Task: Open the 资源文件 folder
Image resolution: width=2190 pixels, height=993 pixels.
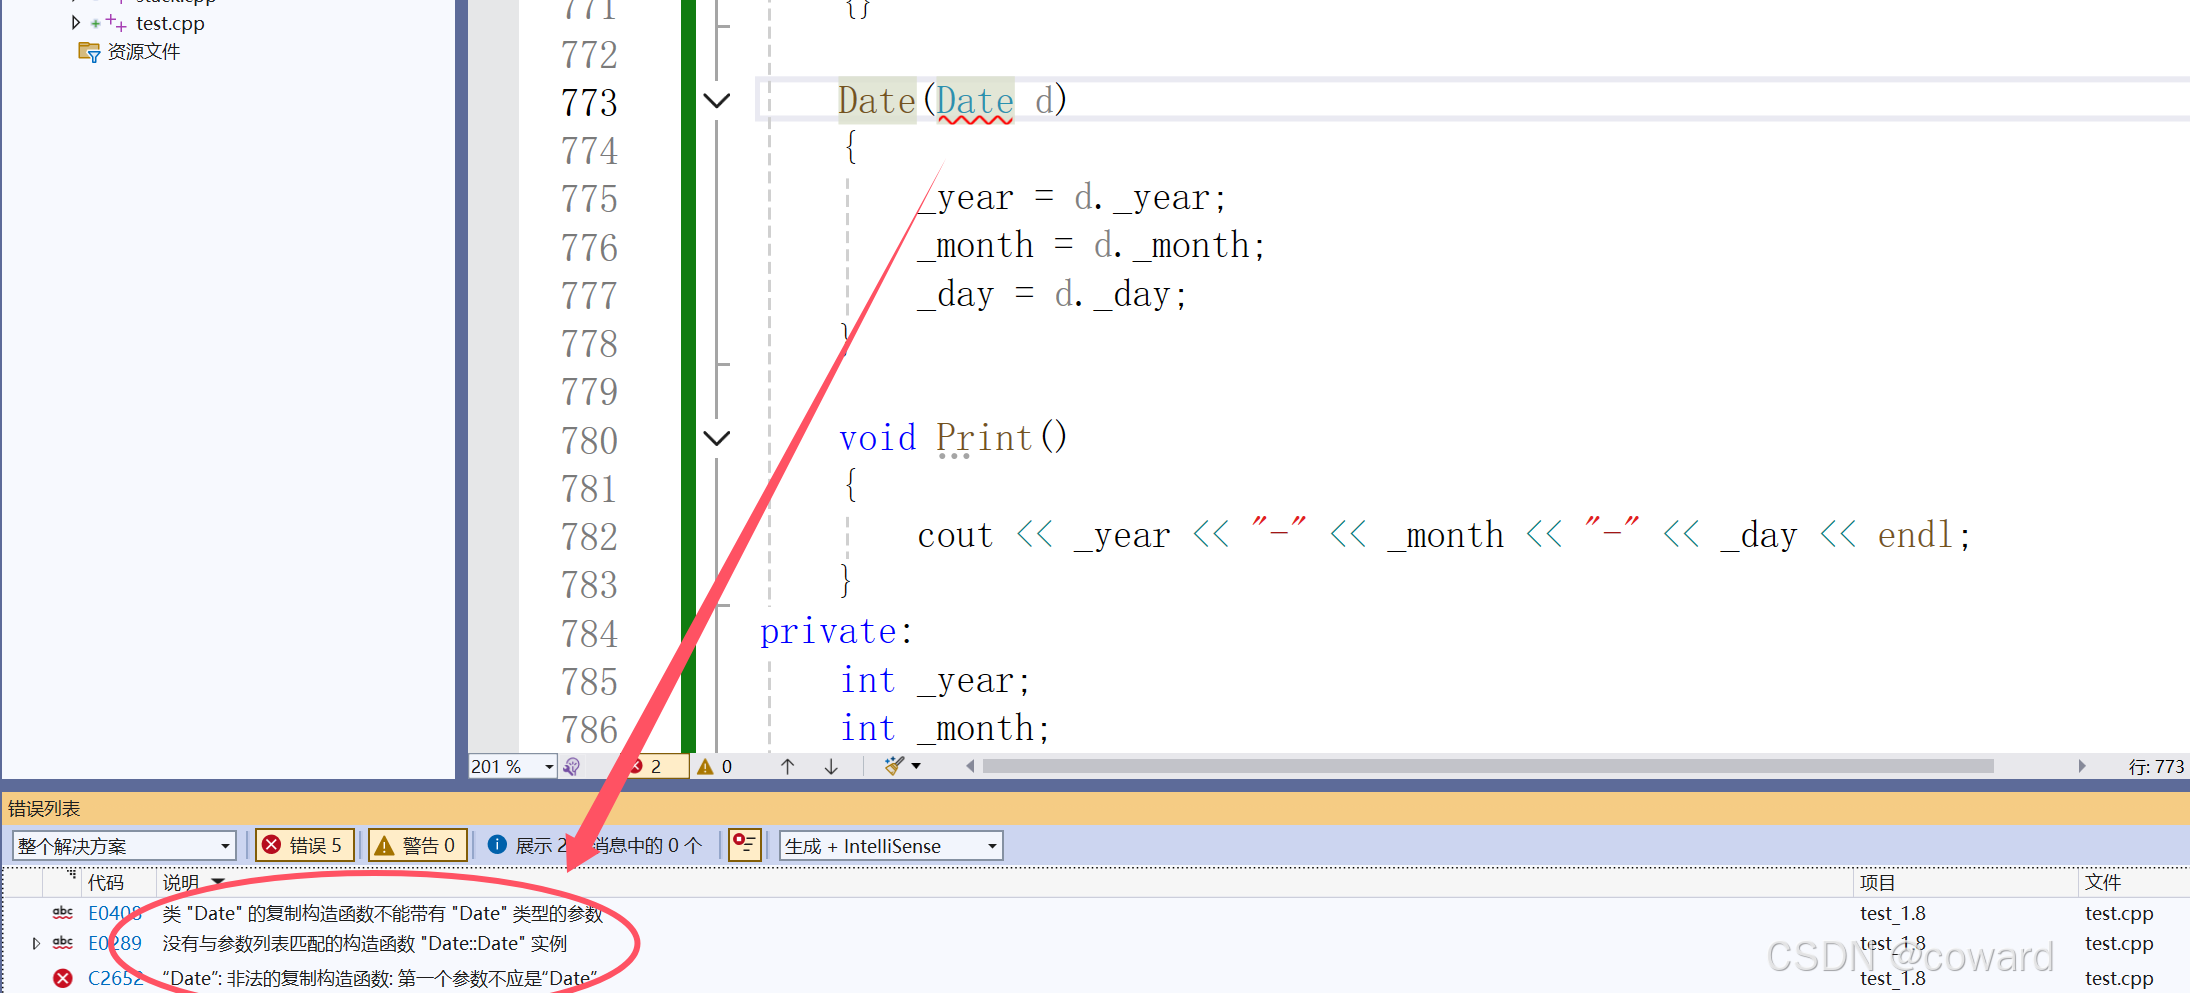Action: click(x=143, y=51)
